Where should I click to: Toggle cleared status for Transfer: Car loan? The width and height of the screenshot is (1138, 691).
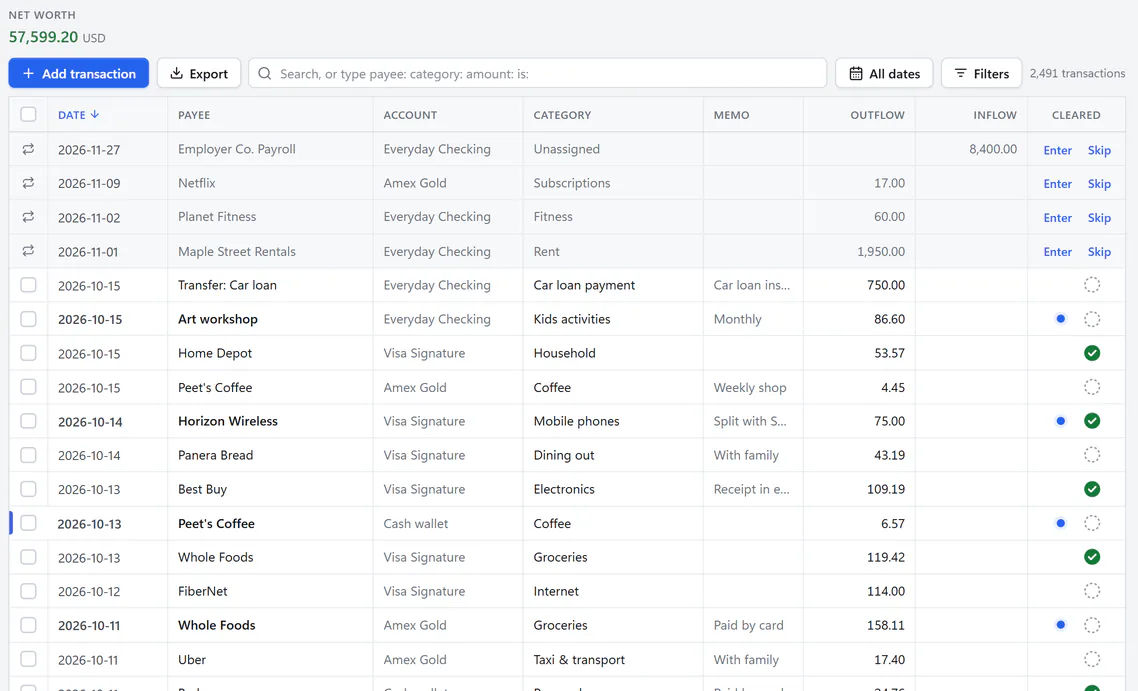[1092, 285]
